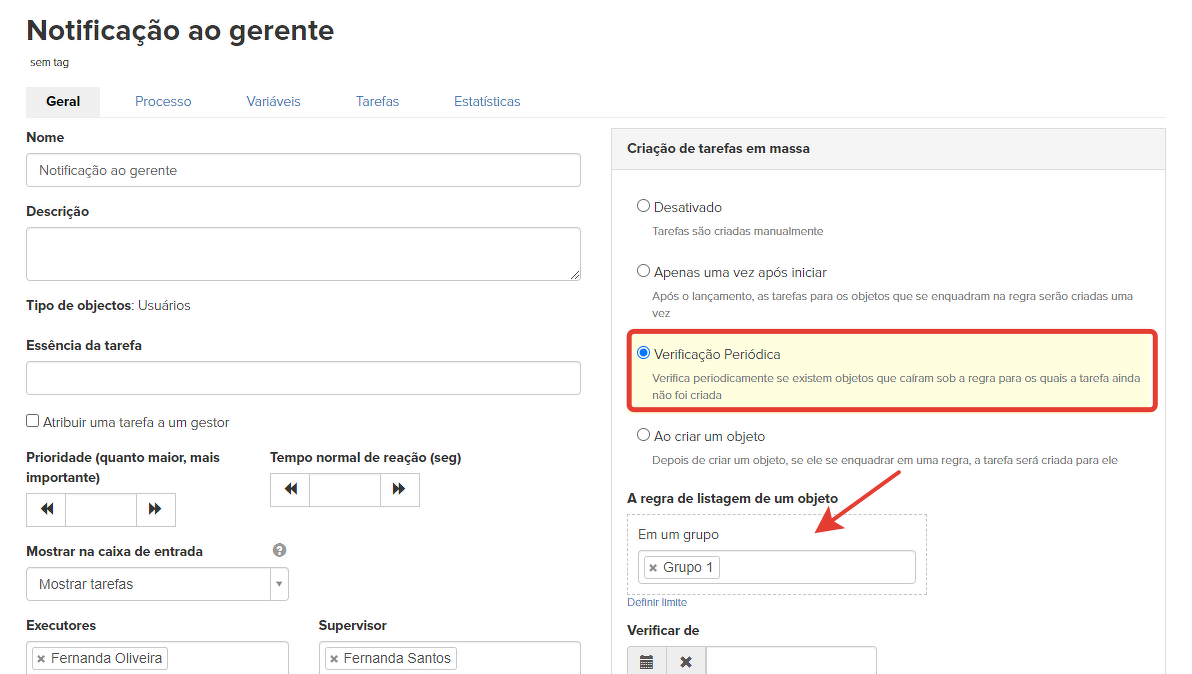The width and height of the screenshot is (1192, 674).
Task: Click the help question mark icon
Action: [280, 550]
